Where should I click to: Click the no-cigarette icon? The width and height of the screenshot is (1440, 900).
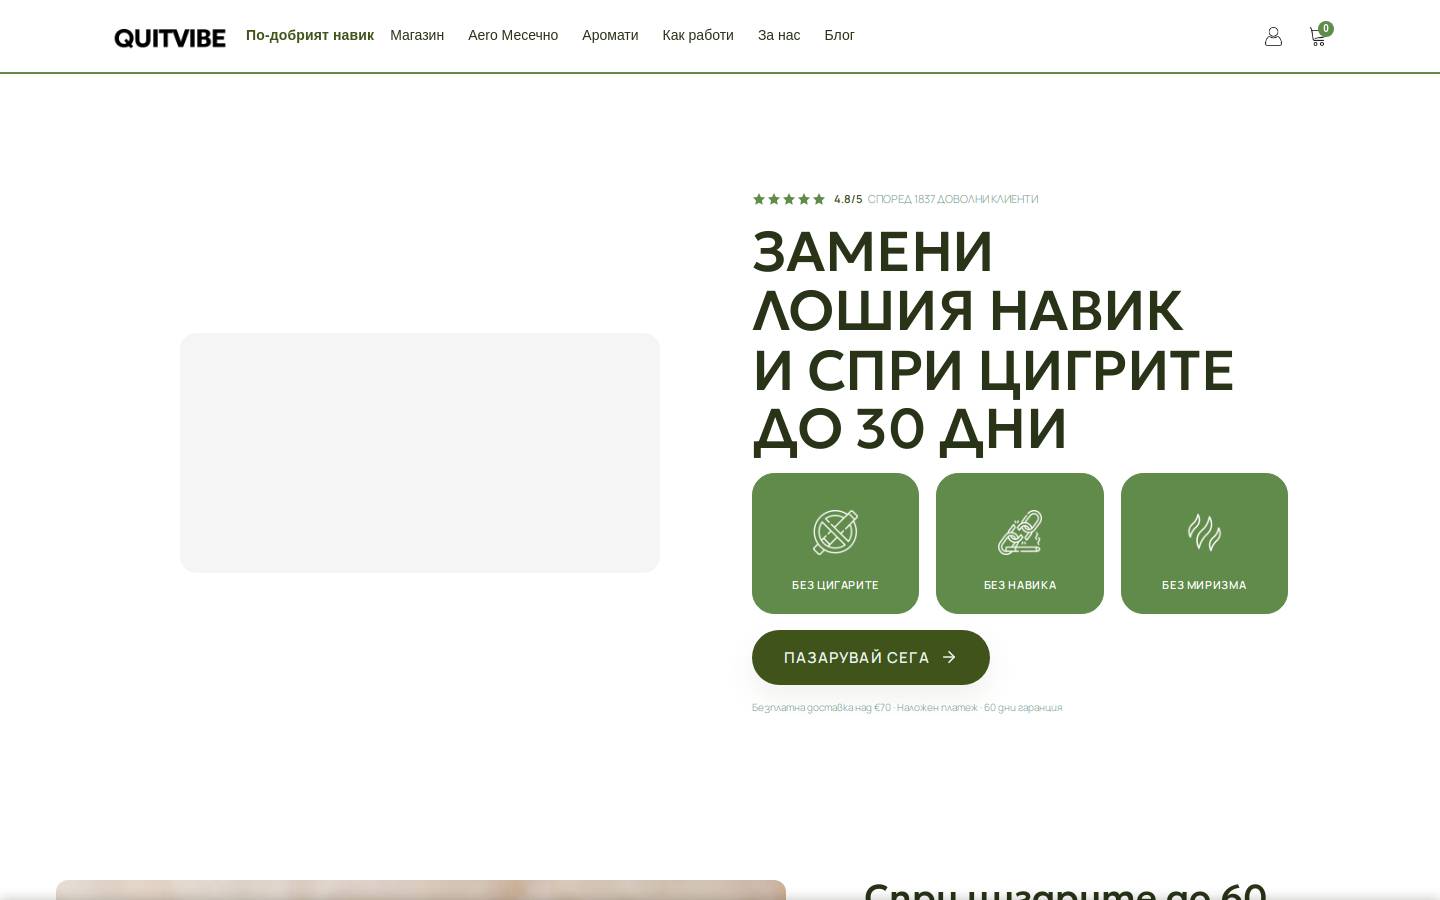(x=835, y=532)
